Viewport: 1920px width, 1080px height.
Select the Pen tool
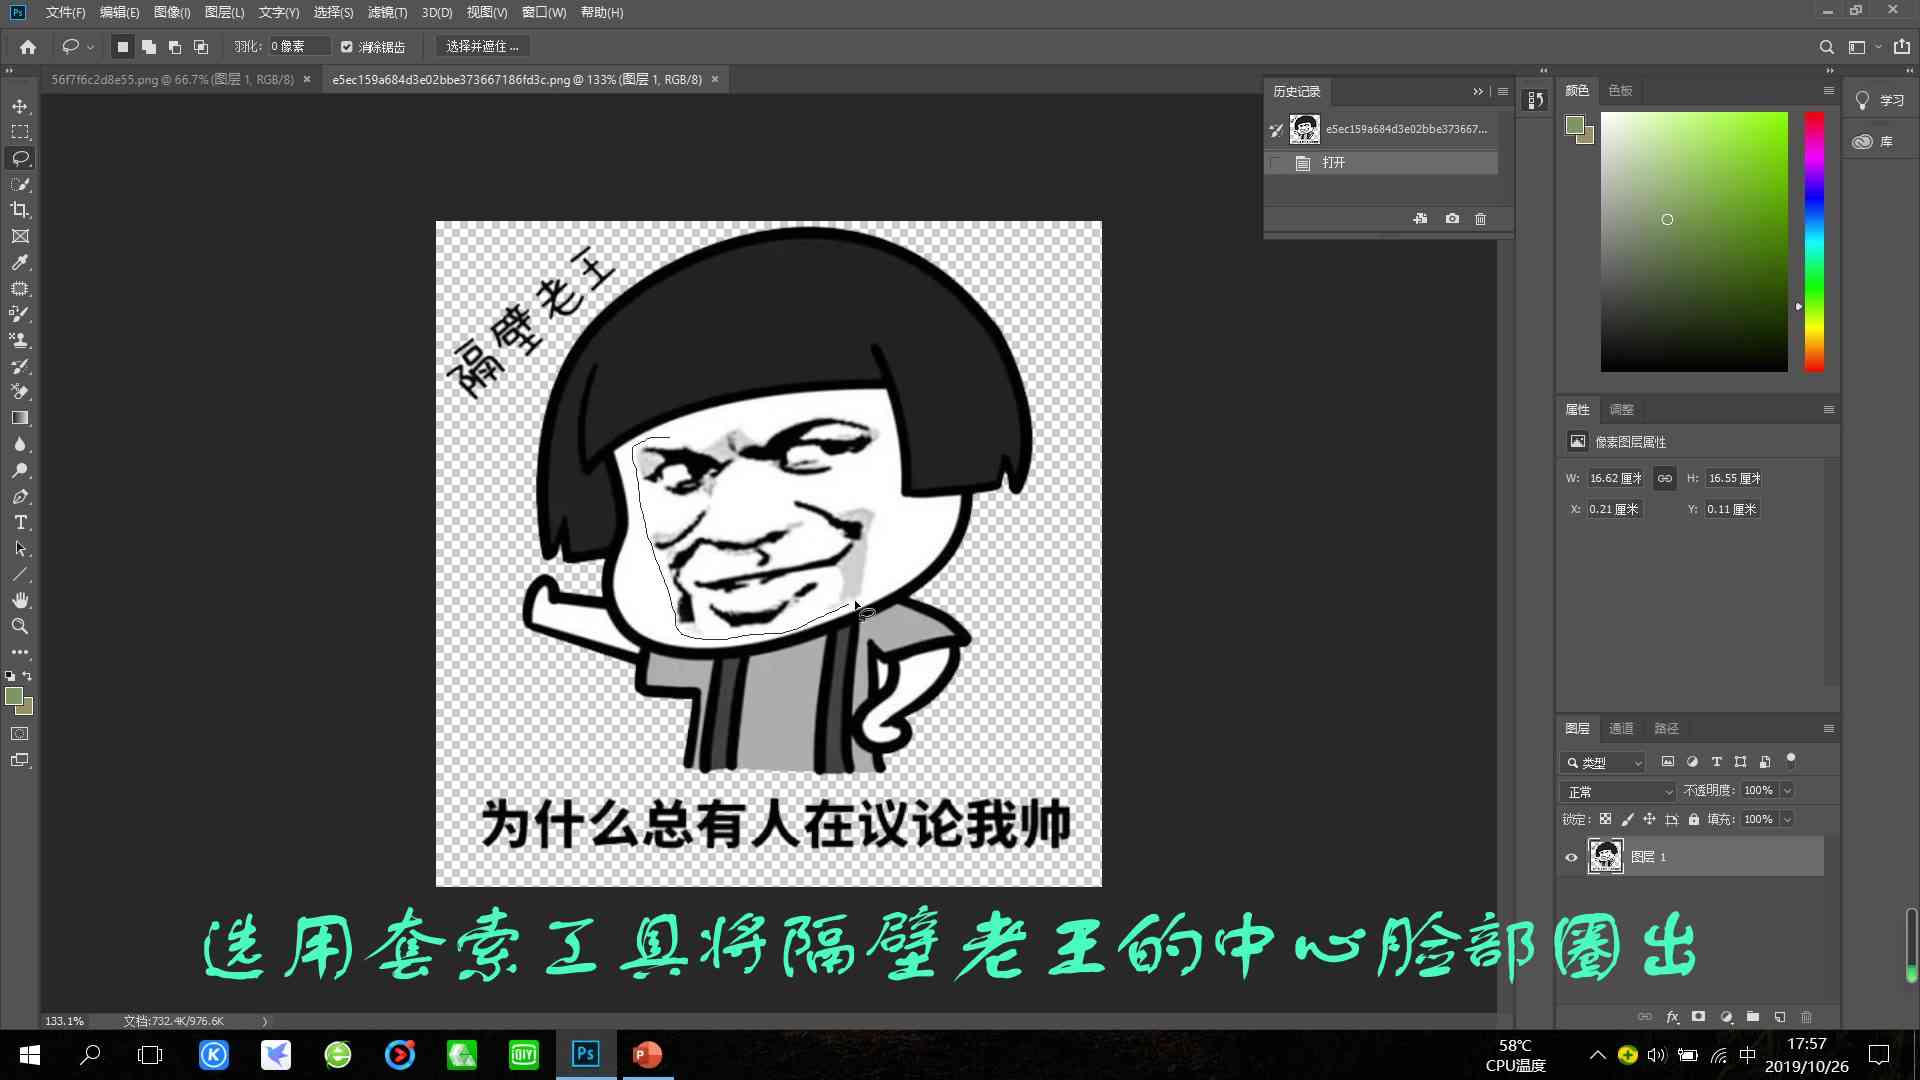point(20,496)
